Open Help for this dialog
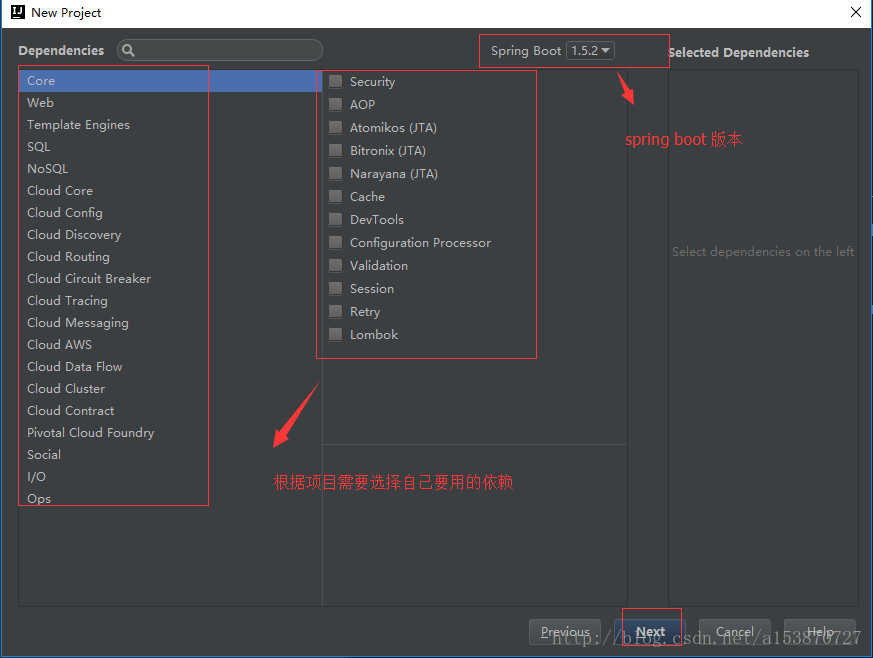 point(820,632)
